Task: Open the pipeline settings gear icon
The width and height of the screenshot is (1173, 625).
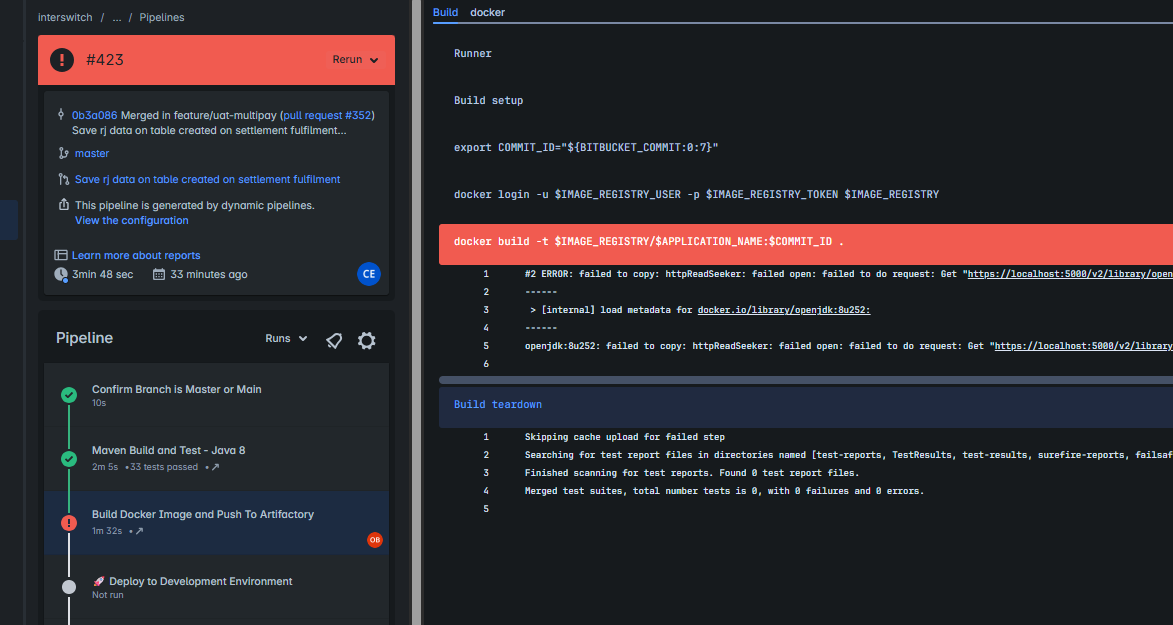Action: coord(367,340)
